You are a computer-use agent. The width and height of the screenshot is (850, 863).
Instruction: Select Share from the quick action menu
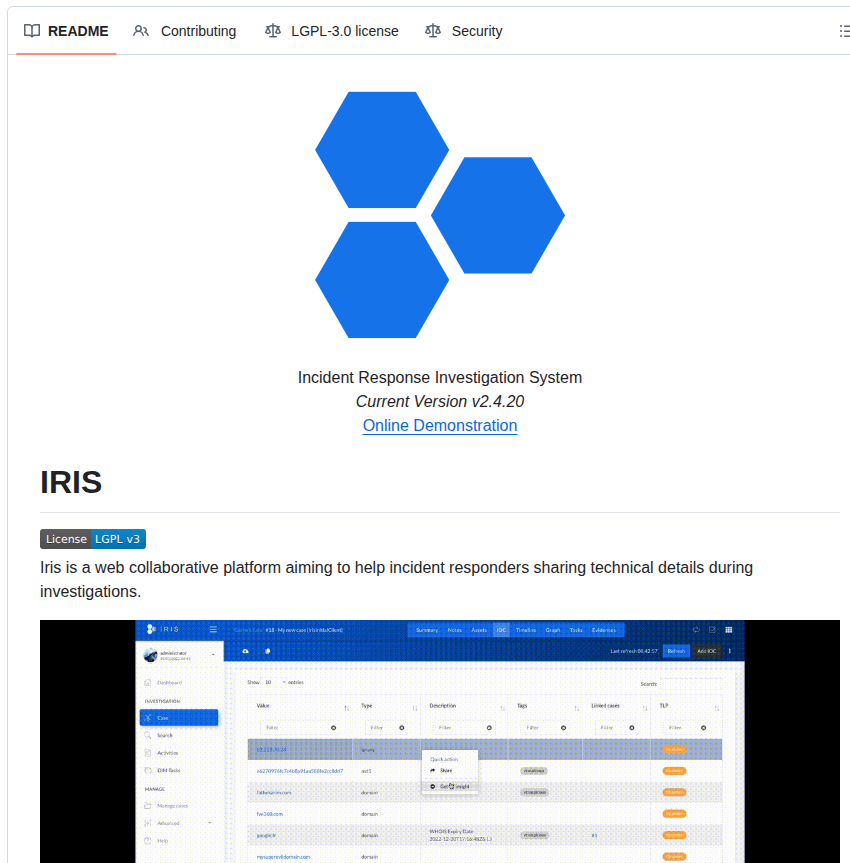pos(445,771)
